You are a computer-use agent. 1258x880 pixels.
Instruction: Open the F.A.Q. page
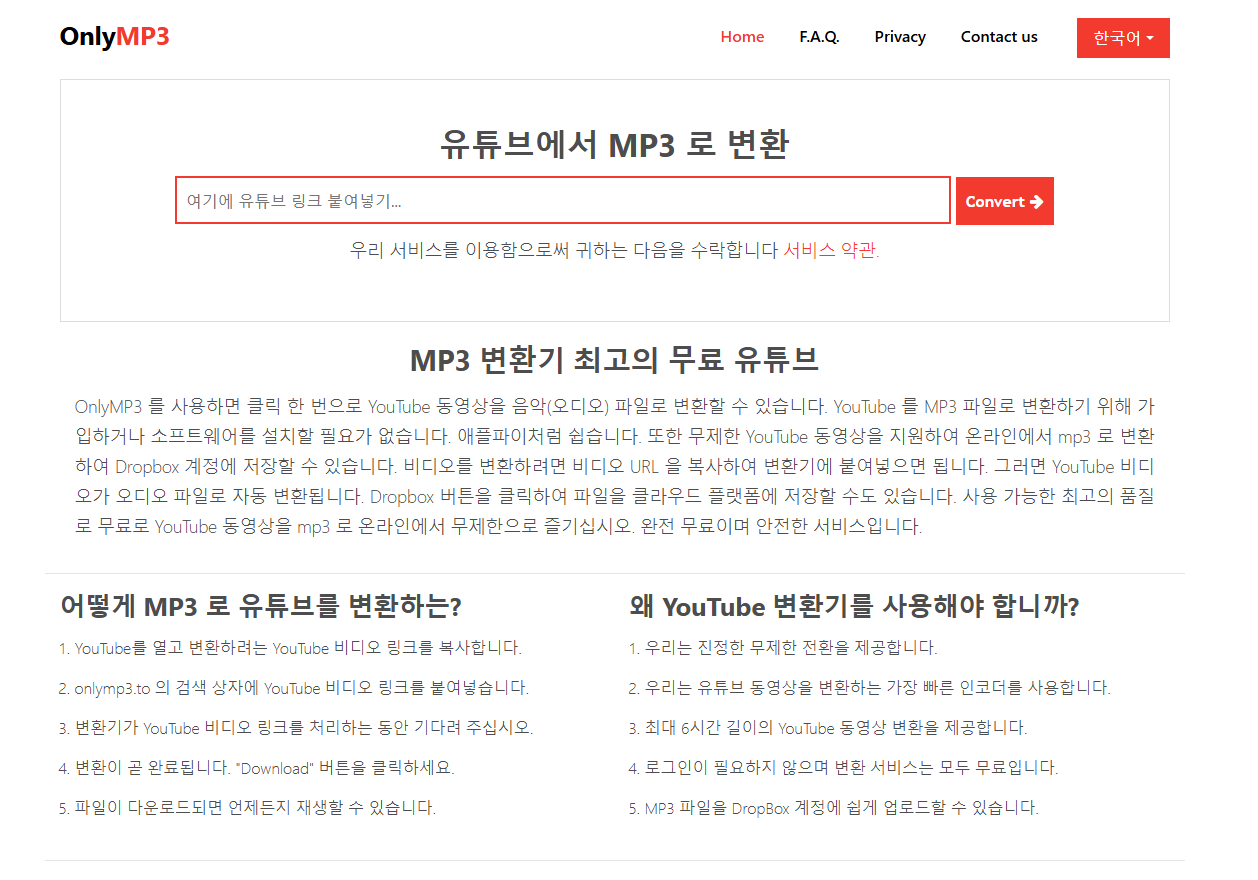point(819,36)
